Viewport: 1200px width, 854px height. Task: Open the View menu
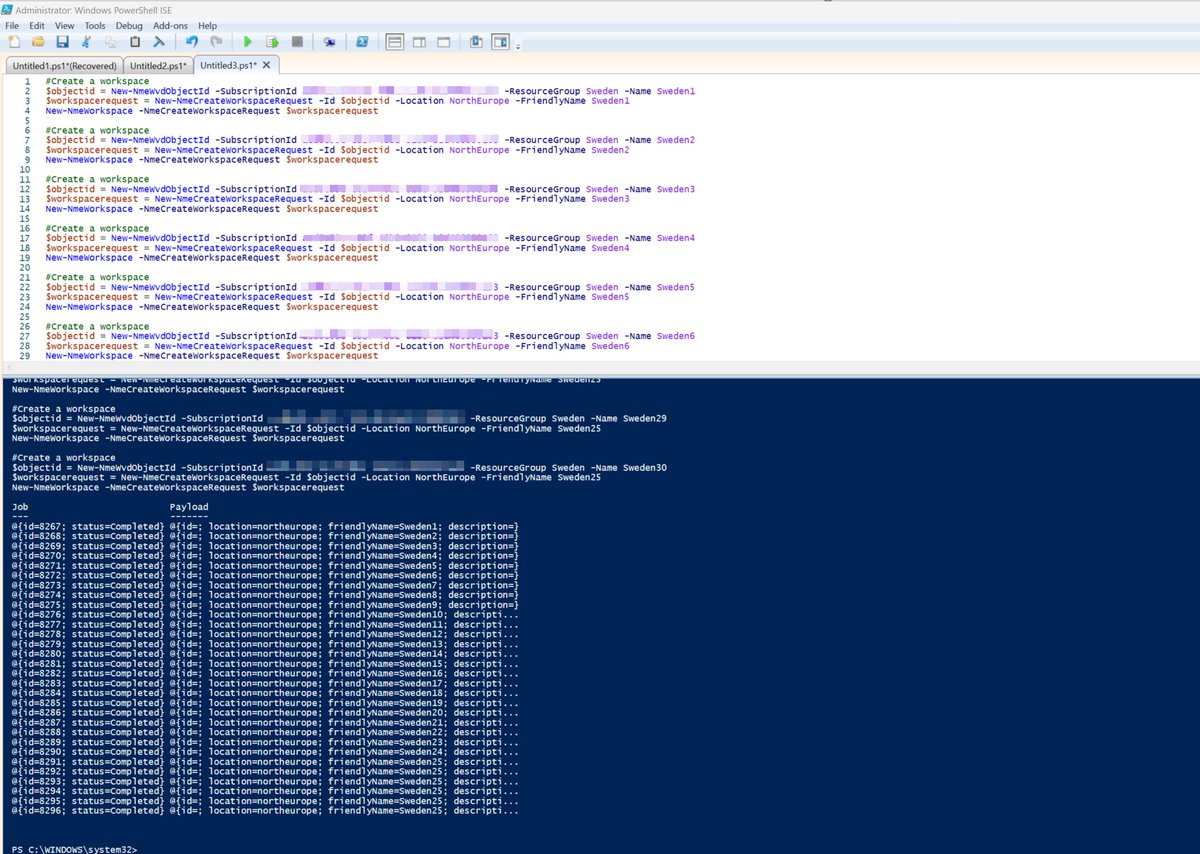click(64, 25)
